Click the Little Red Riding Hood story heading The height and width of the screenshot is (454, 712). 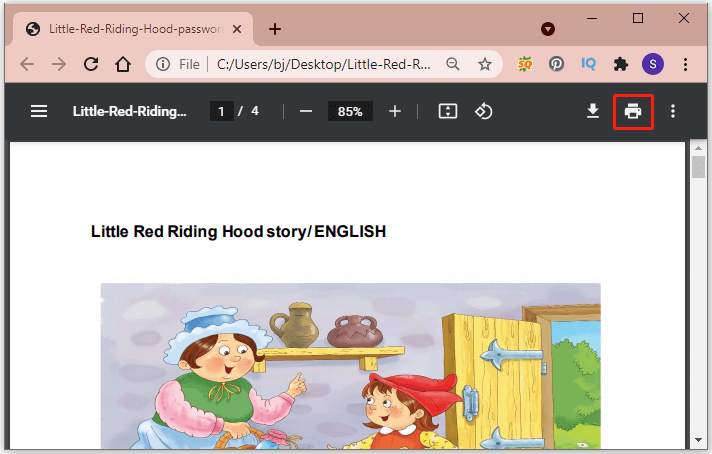click(238, 232)
